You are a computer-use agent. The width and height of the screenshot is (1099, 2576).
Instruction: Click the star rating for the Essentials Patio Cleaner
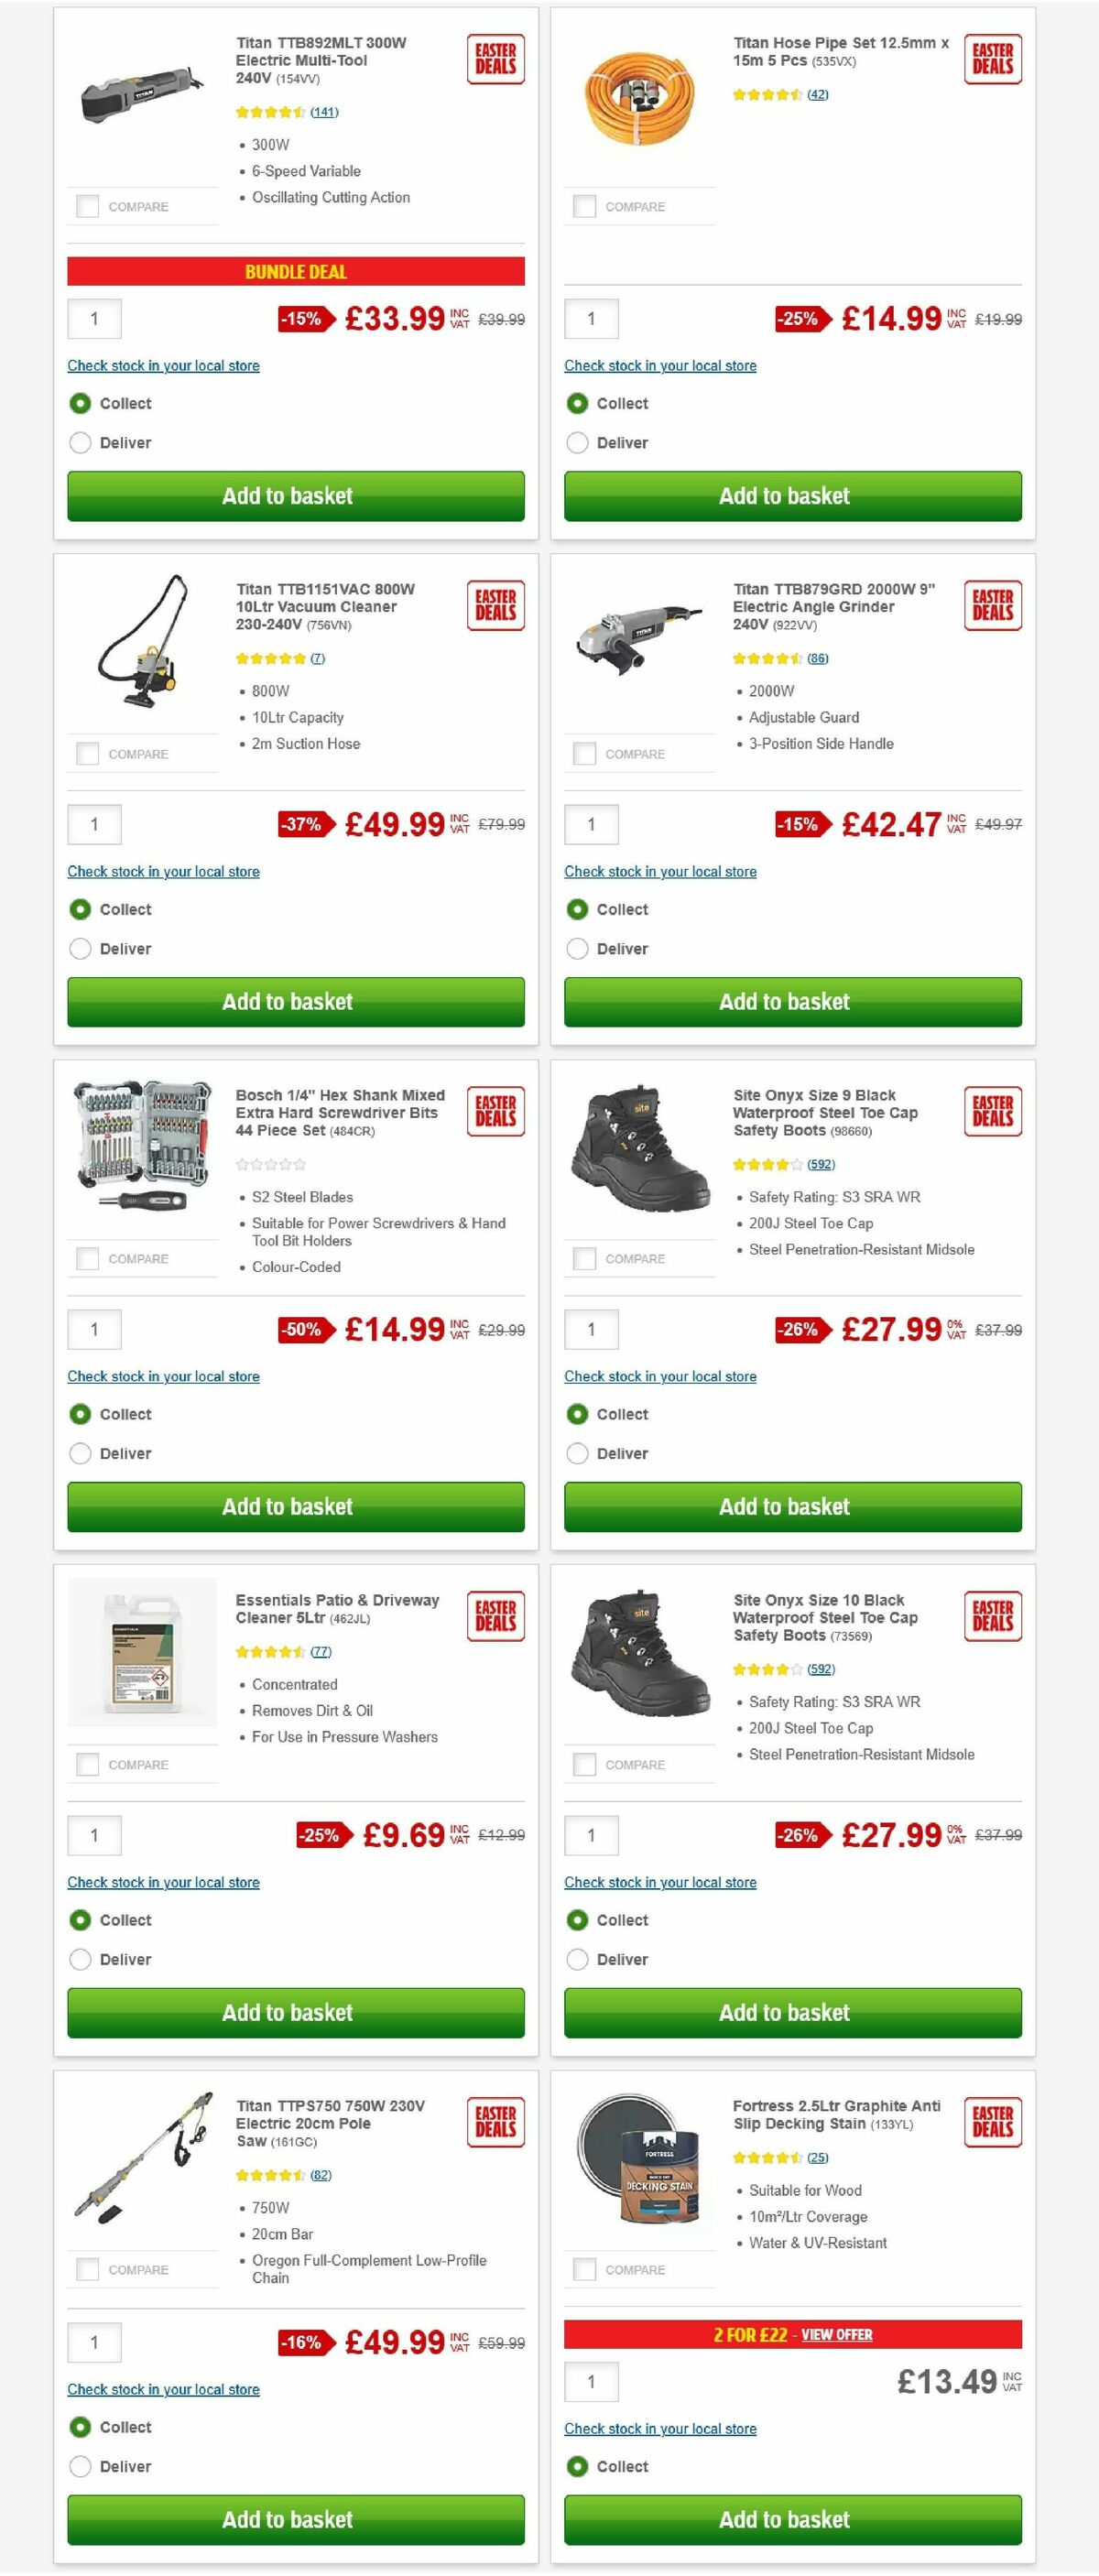[268, 1651]
